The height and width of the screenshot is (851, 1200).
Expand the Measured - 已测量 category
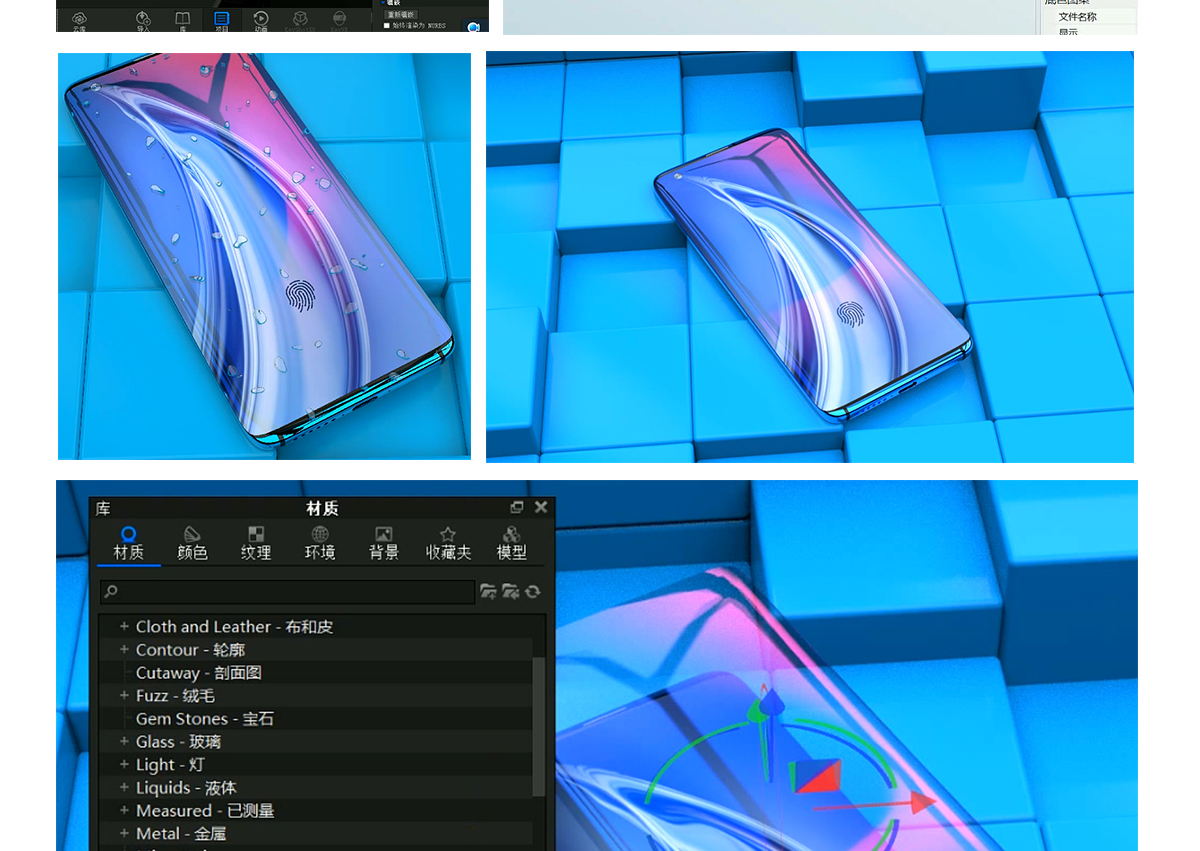[124, 810]
